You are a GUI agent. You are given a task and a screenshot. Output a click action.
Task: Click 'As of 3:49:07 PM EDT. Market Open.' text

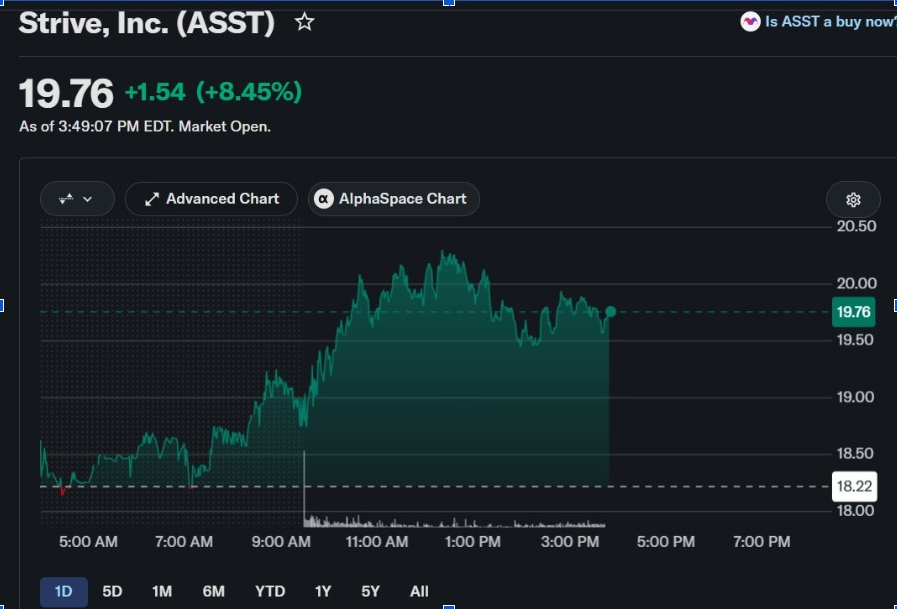coord(145,126)
